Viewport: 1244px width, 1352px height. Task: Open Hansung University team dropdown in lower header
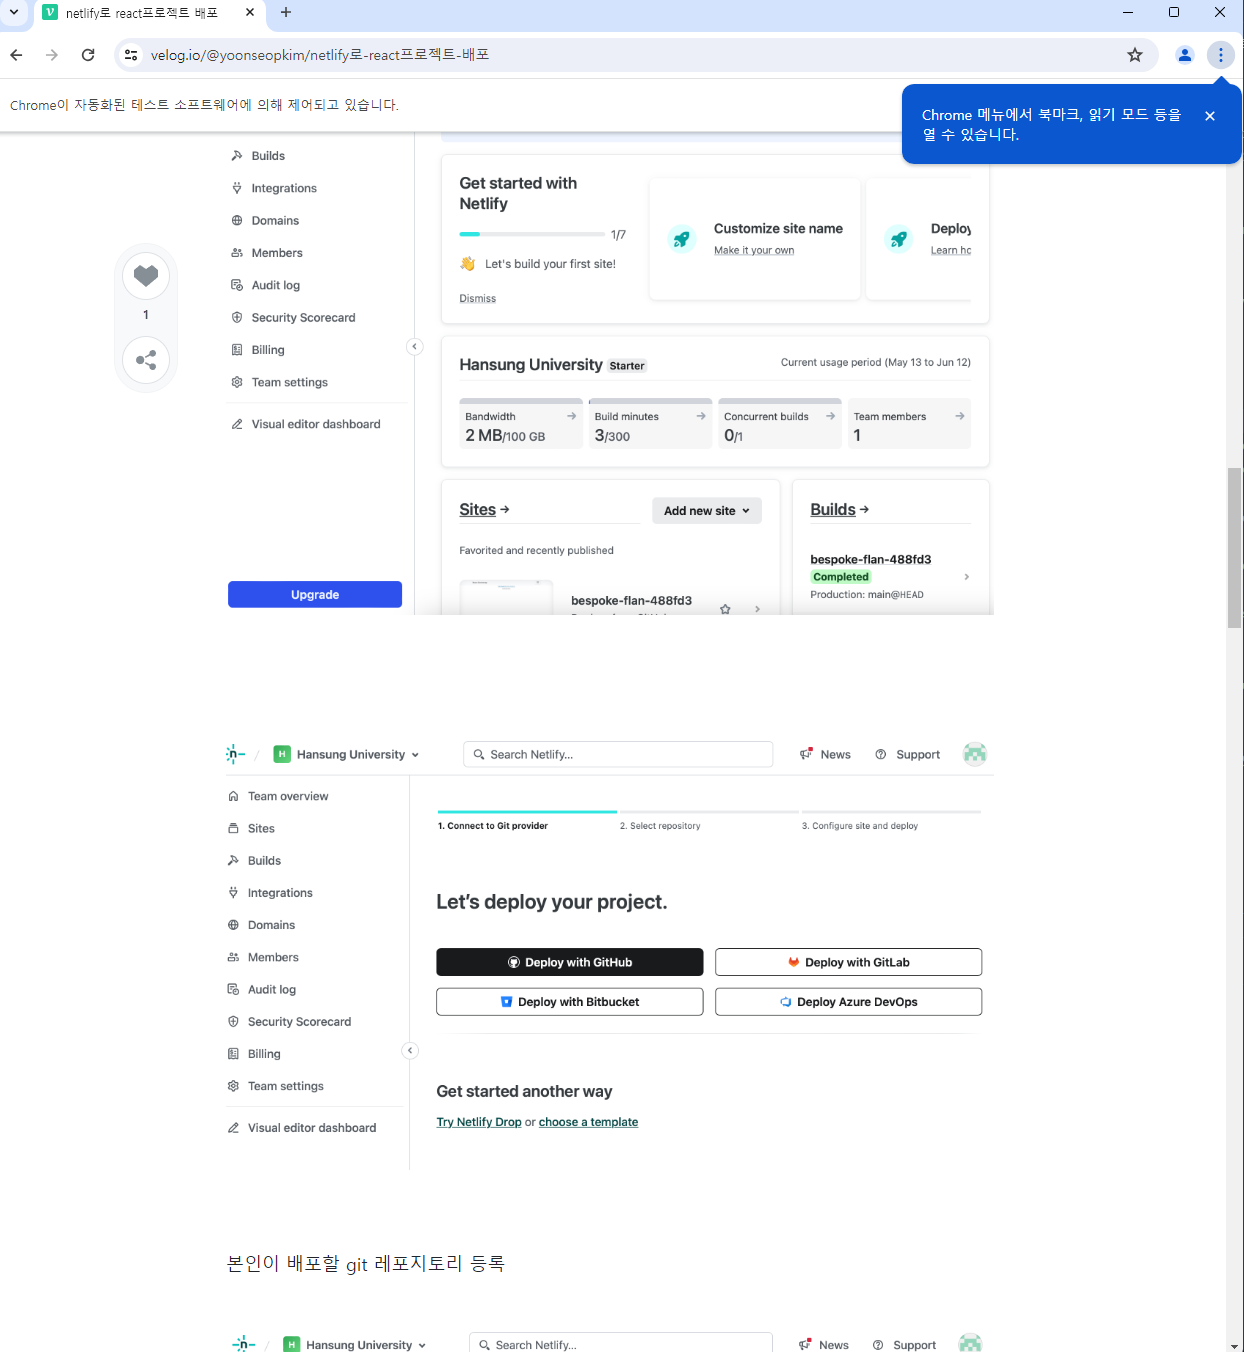[346, 755]
